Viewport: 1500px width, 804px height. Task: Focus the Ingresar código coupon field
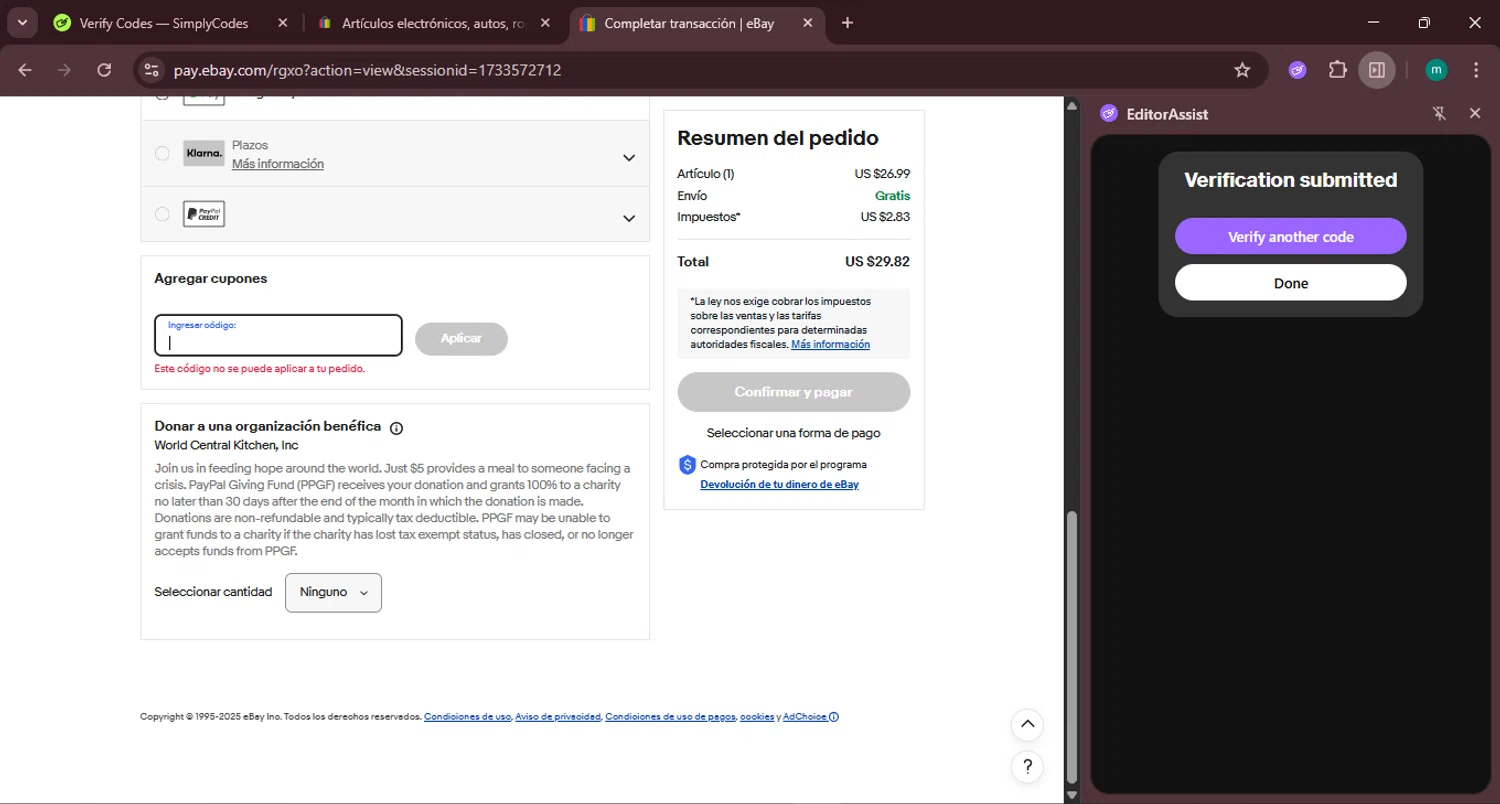click(278, 336)
